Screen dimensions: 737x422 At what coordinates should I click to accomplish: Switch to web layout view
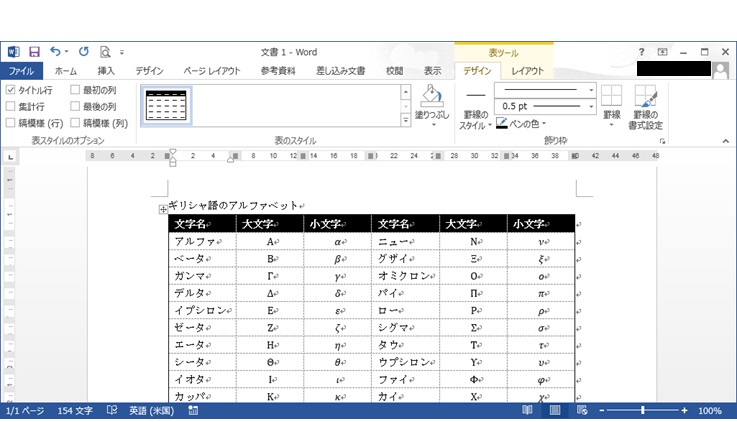582,410
